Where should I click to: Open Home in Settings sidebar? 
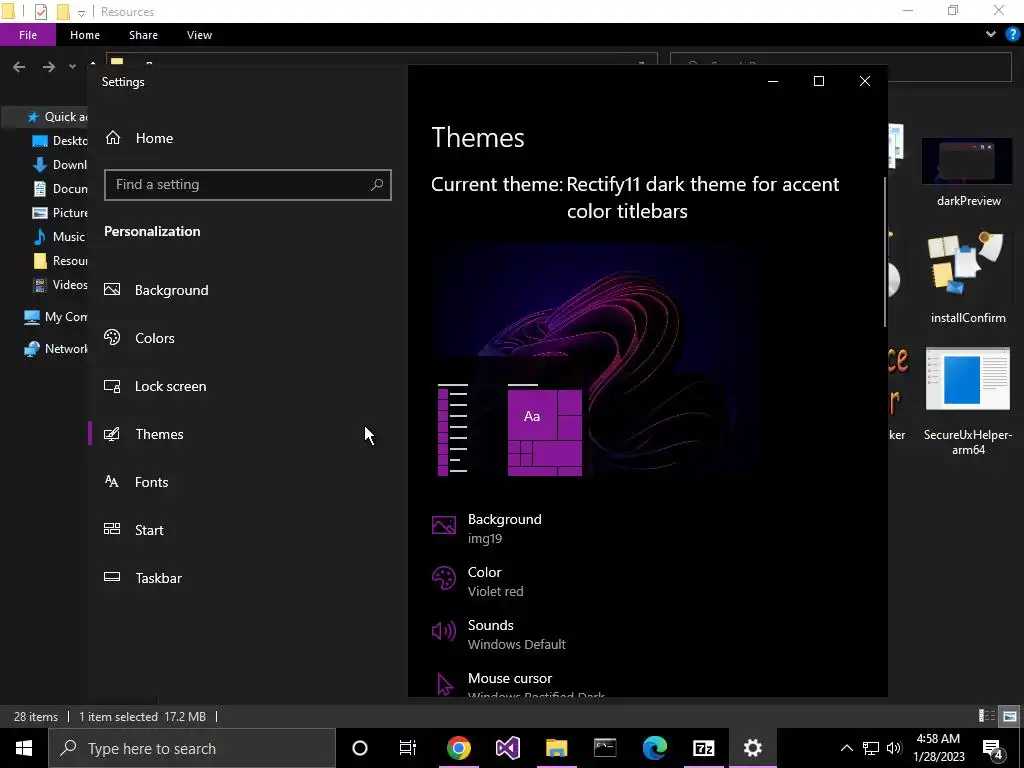pos(139,138)
